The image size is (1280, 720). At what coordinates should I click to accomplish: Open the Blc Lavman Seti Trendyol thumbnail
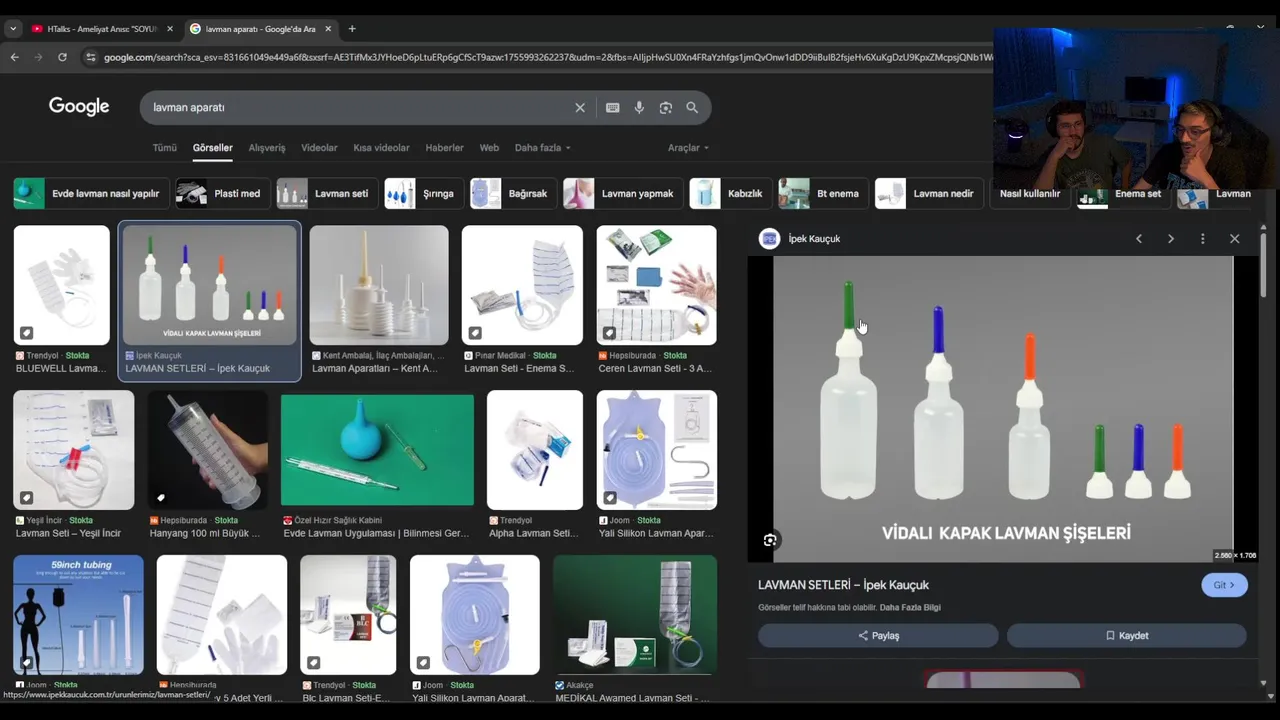coord(348,615)
